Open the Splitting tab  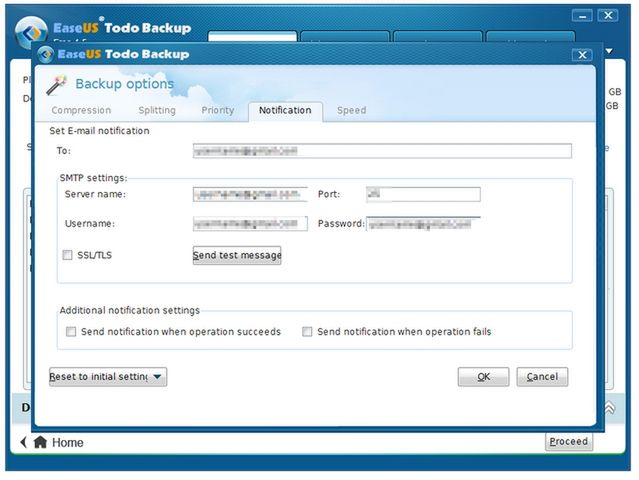(157, 110)
